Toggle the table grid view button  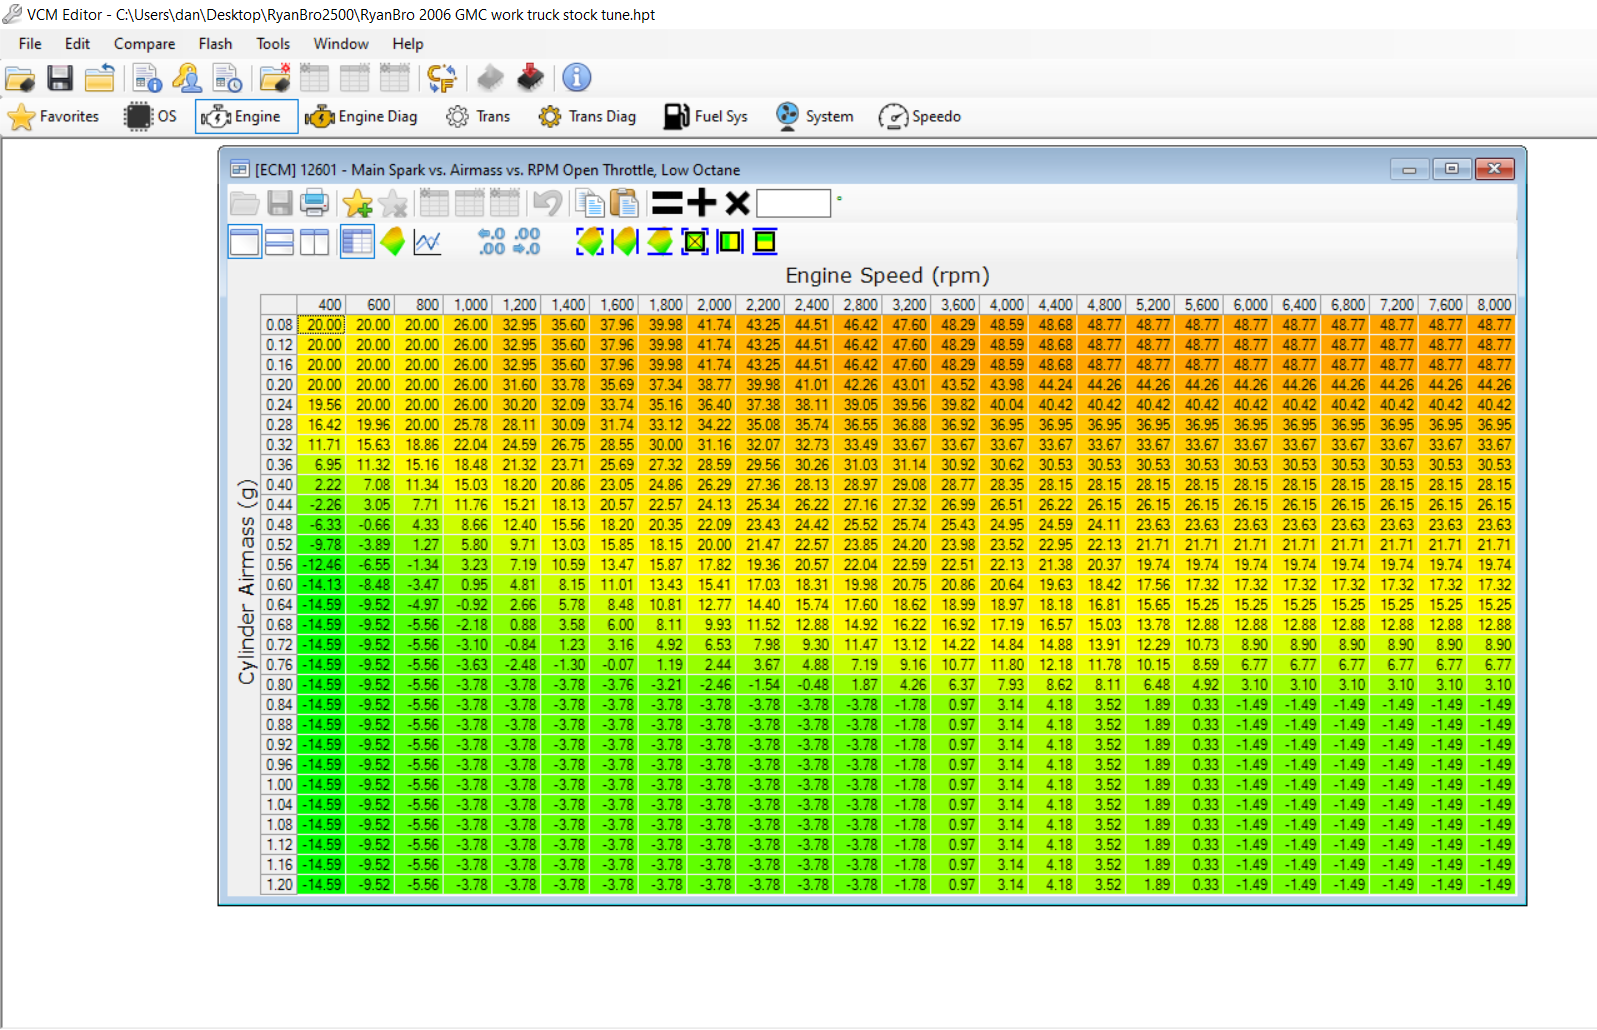(x=357, y=241)
